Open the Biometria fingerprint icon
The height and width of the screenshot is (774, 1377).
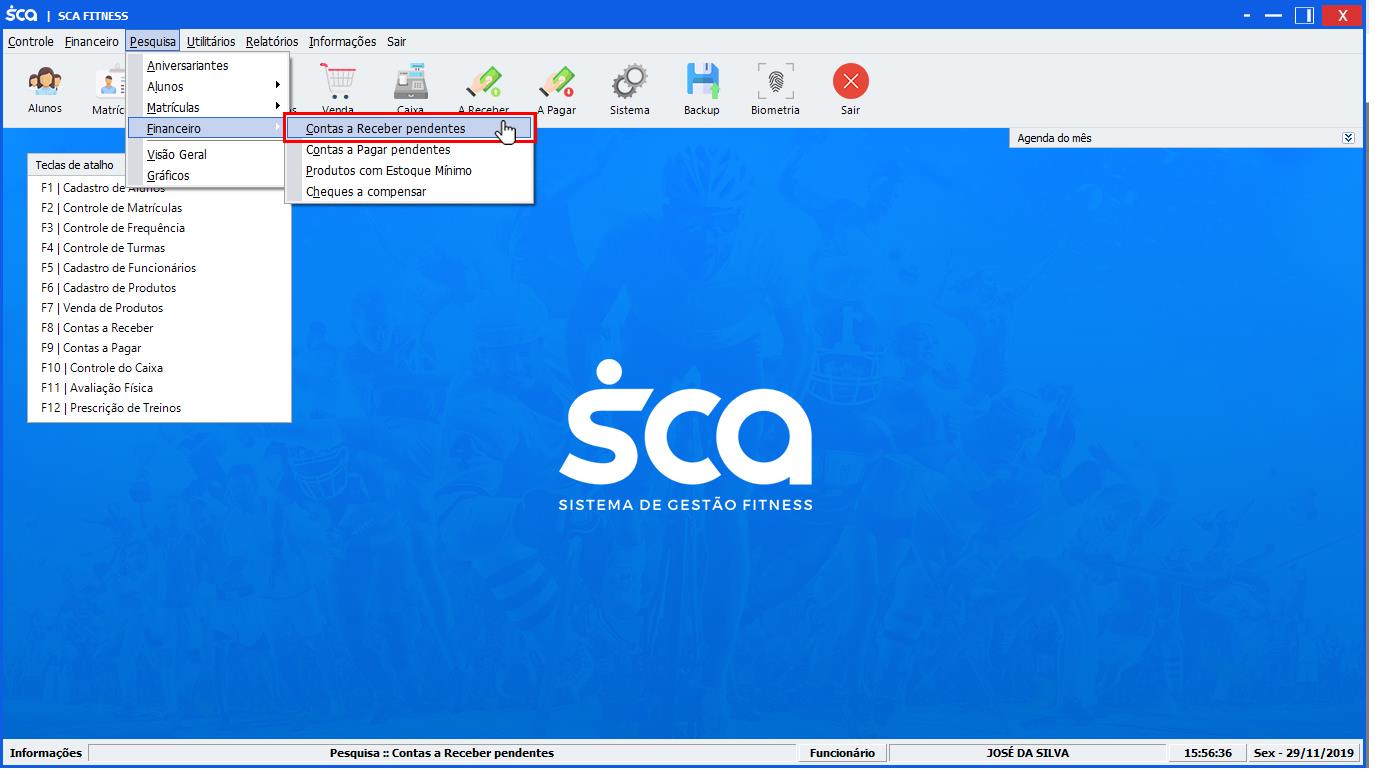coord(775,89)
